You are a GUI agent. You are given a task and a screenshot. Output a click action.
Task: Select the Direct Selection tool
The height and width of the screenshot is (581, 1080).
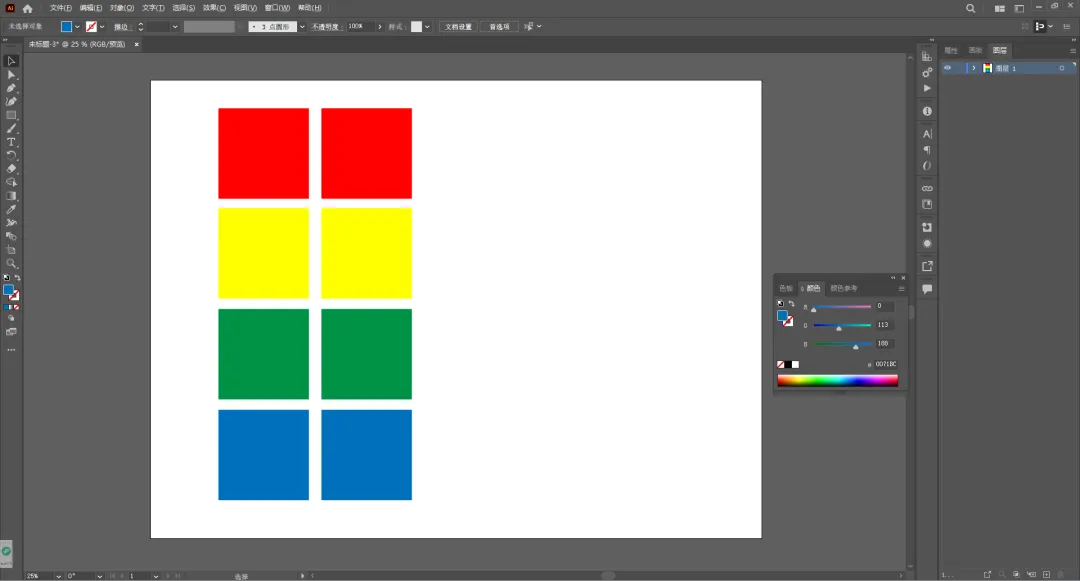coord(11,74)
